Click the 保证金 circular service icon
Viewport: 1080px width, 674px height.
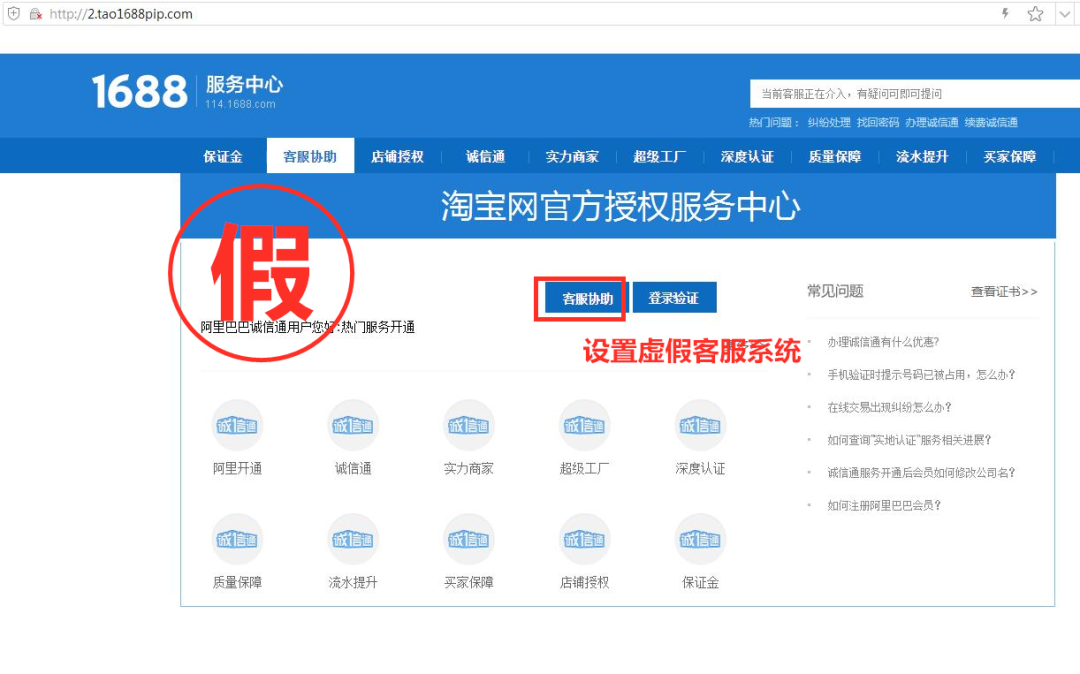point(699,539)
